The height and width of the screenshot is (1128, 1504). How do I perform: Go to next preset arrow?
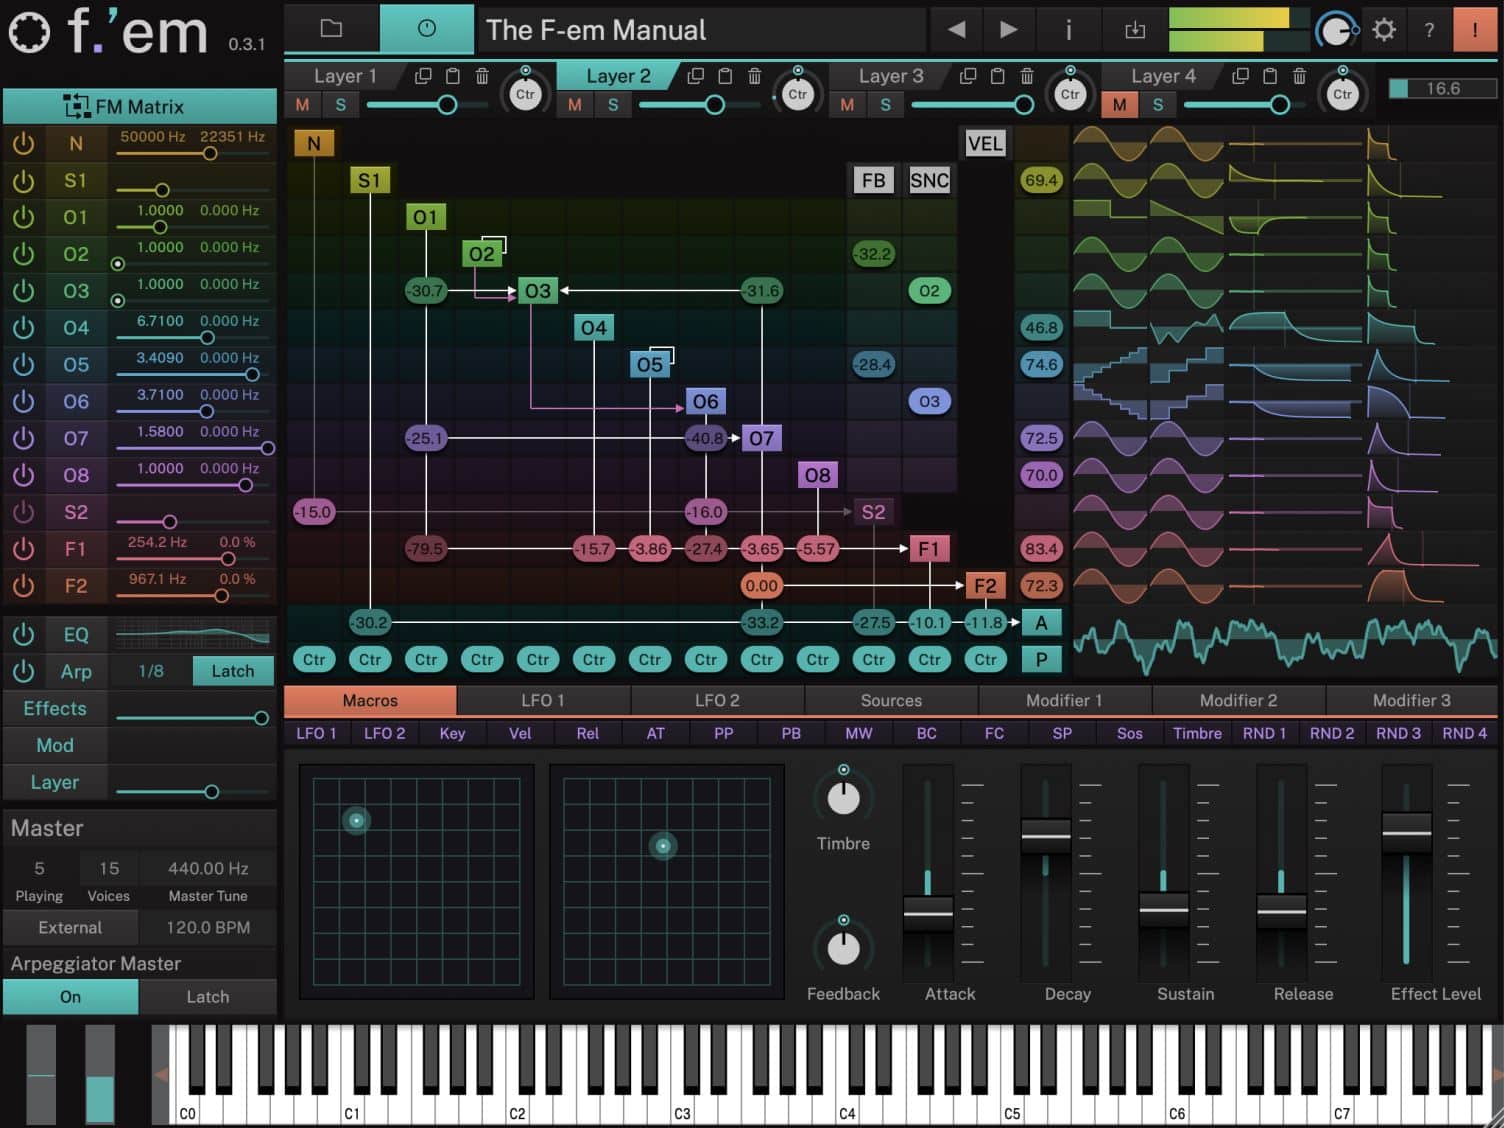pos(1009,30)
